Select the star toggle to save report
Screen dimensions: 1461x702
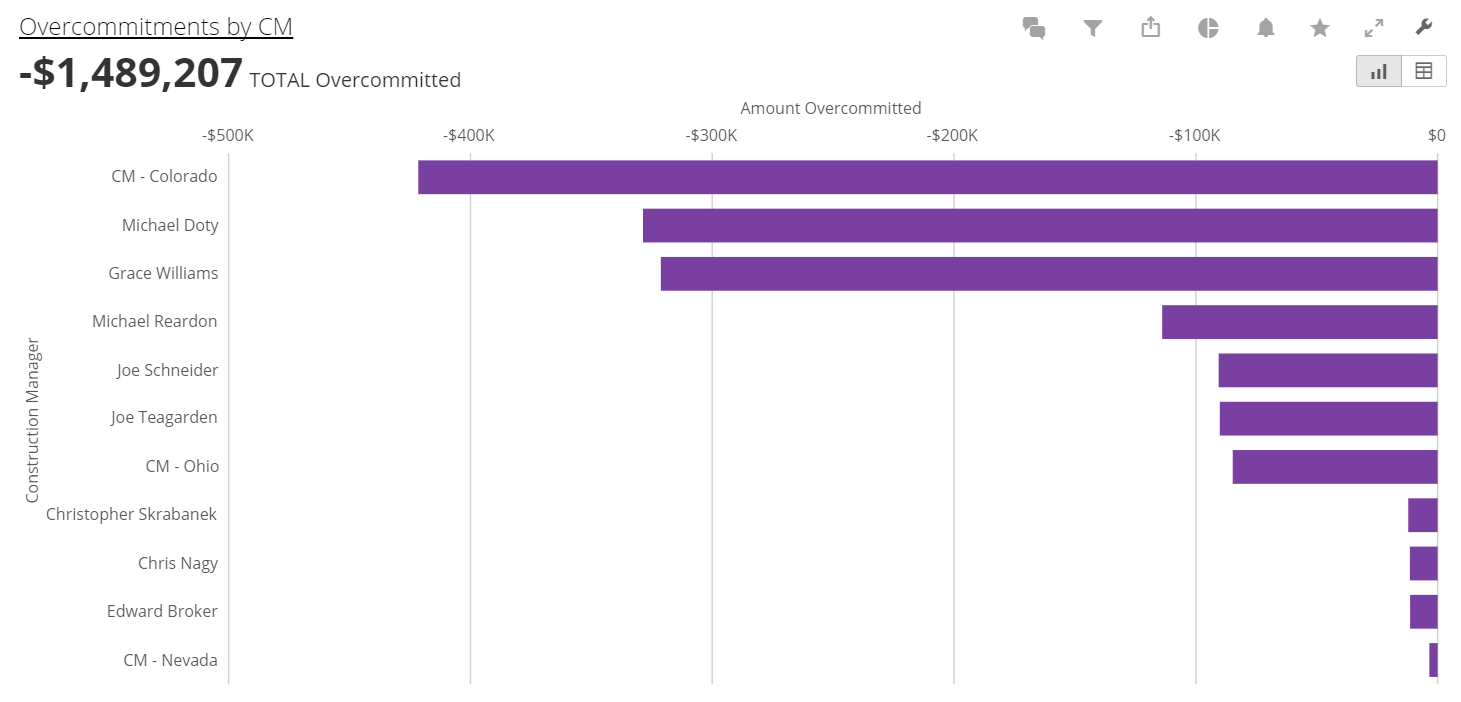tap(1319, 29)
